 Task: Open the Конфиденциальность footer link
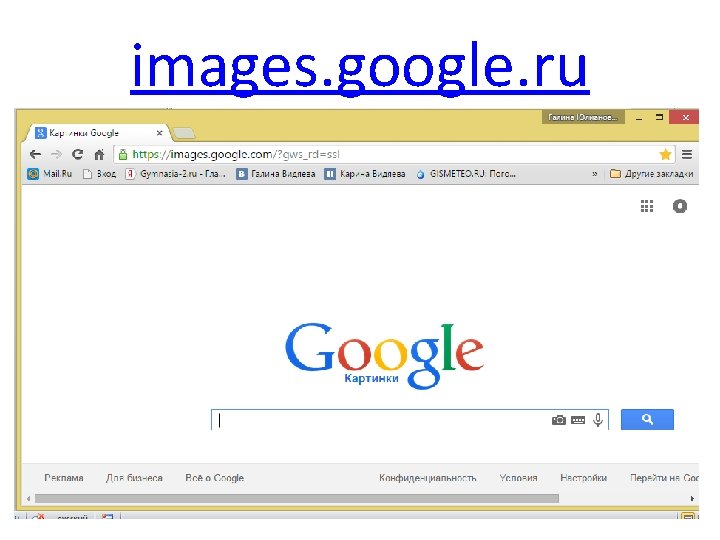428,478
